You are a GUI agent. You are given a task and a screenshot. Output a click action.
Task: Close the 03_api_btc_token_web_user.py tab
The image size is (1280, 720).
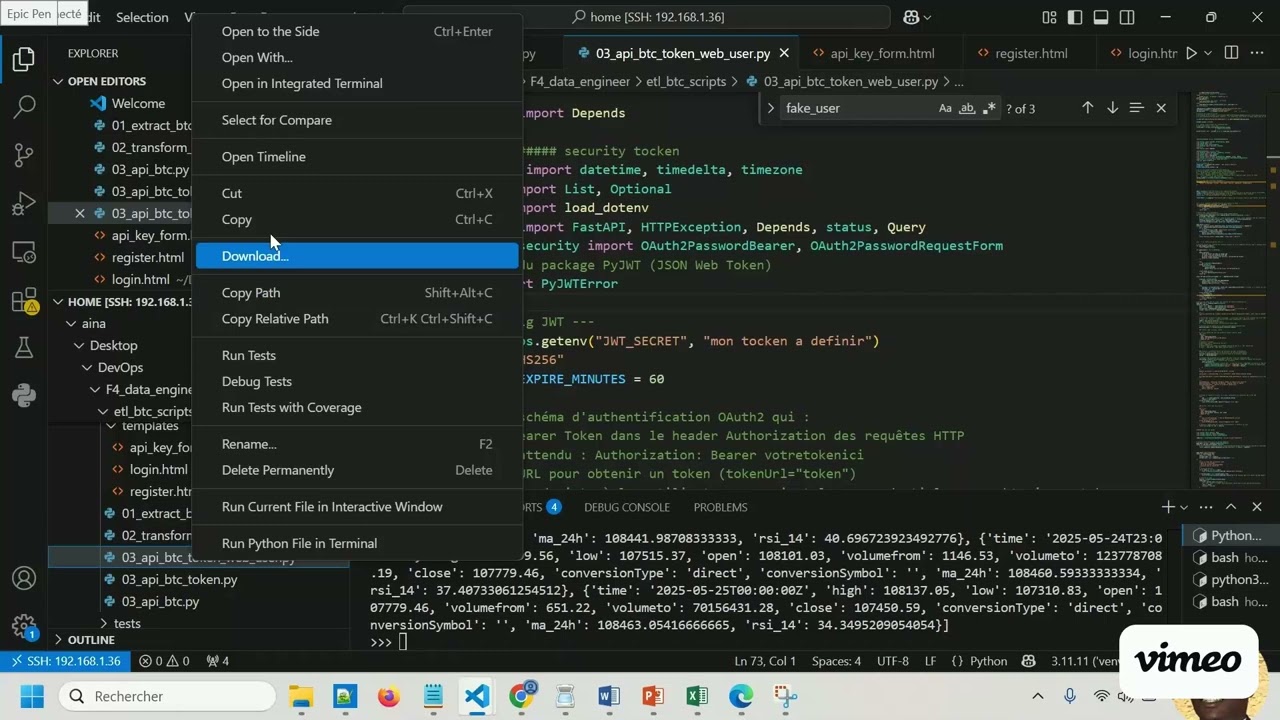[x=784, y=53]
